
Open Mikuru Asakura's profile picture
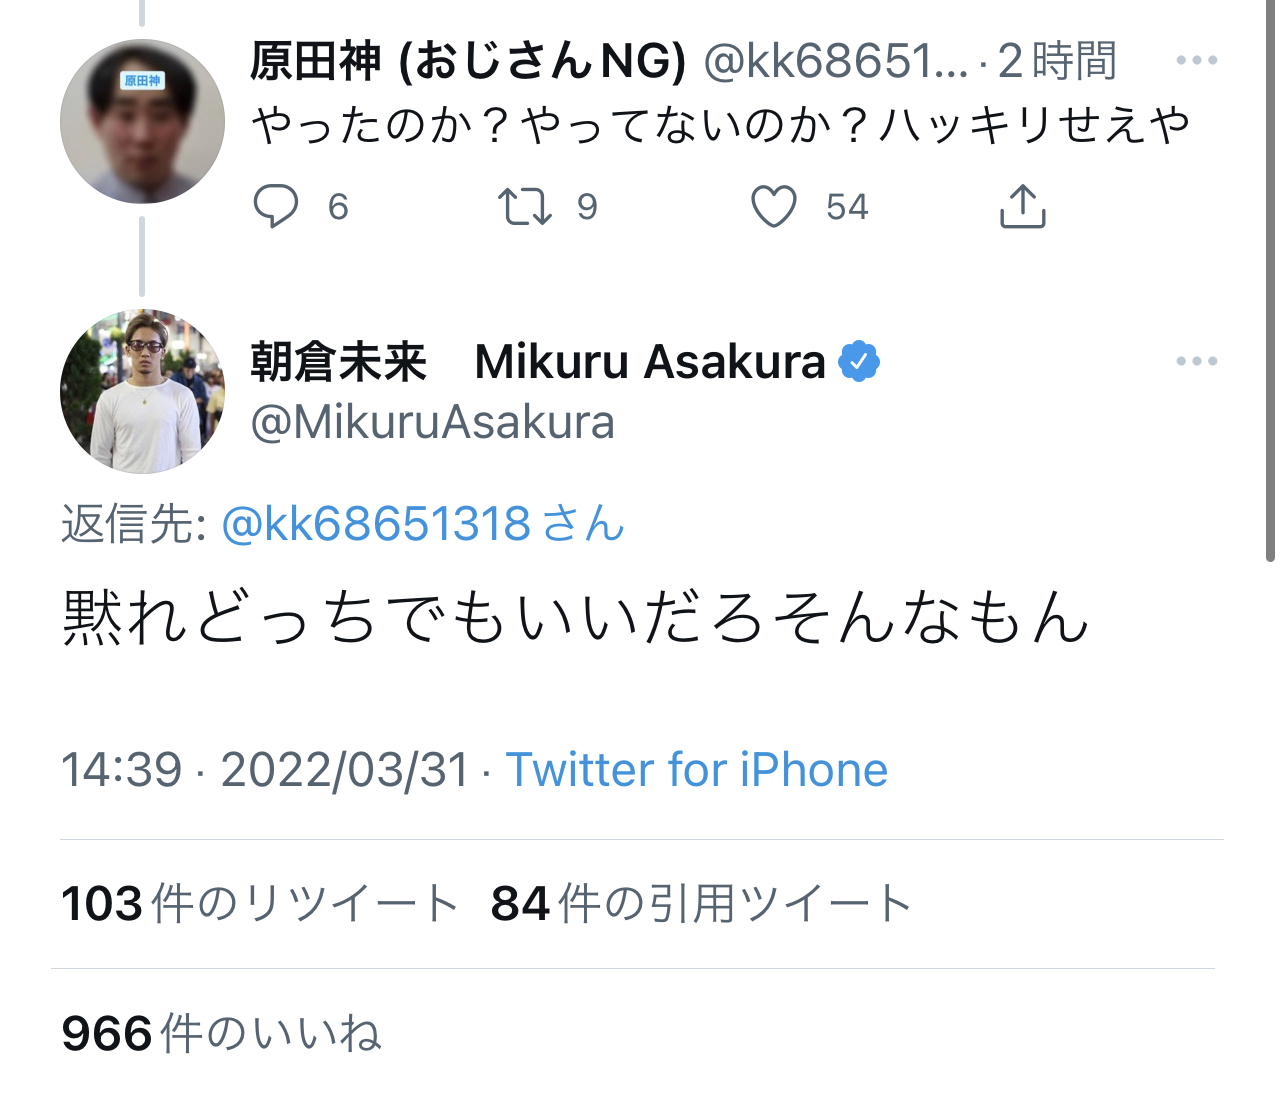(x=142, y=392)
